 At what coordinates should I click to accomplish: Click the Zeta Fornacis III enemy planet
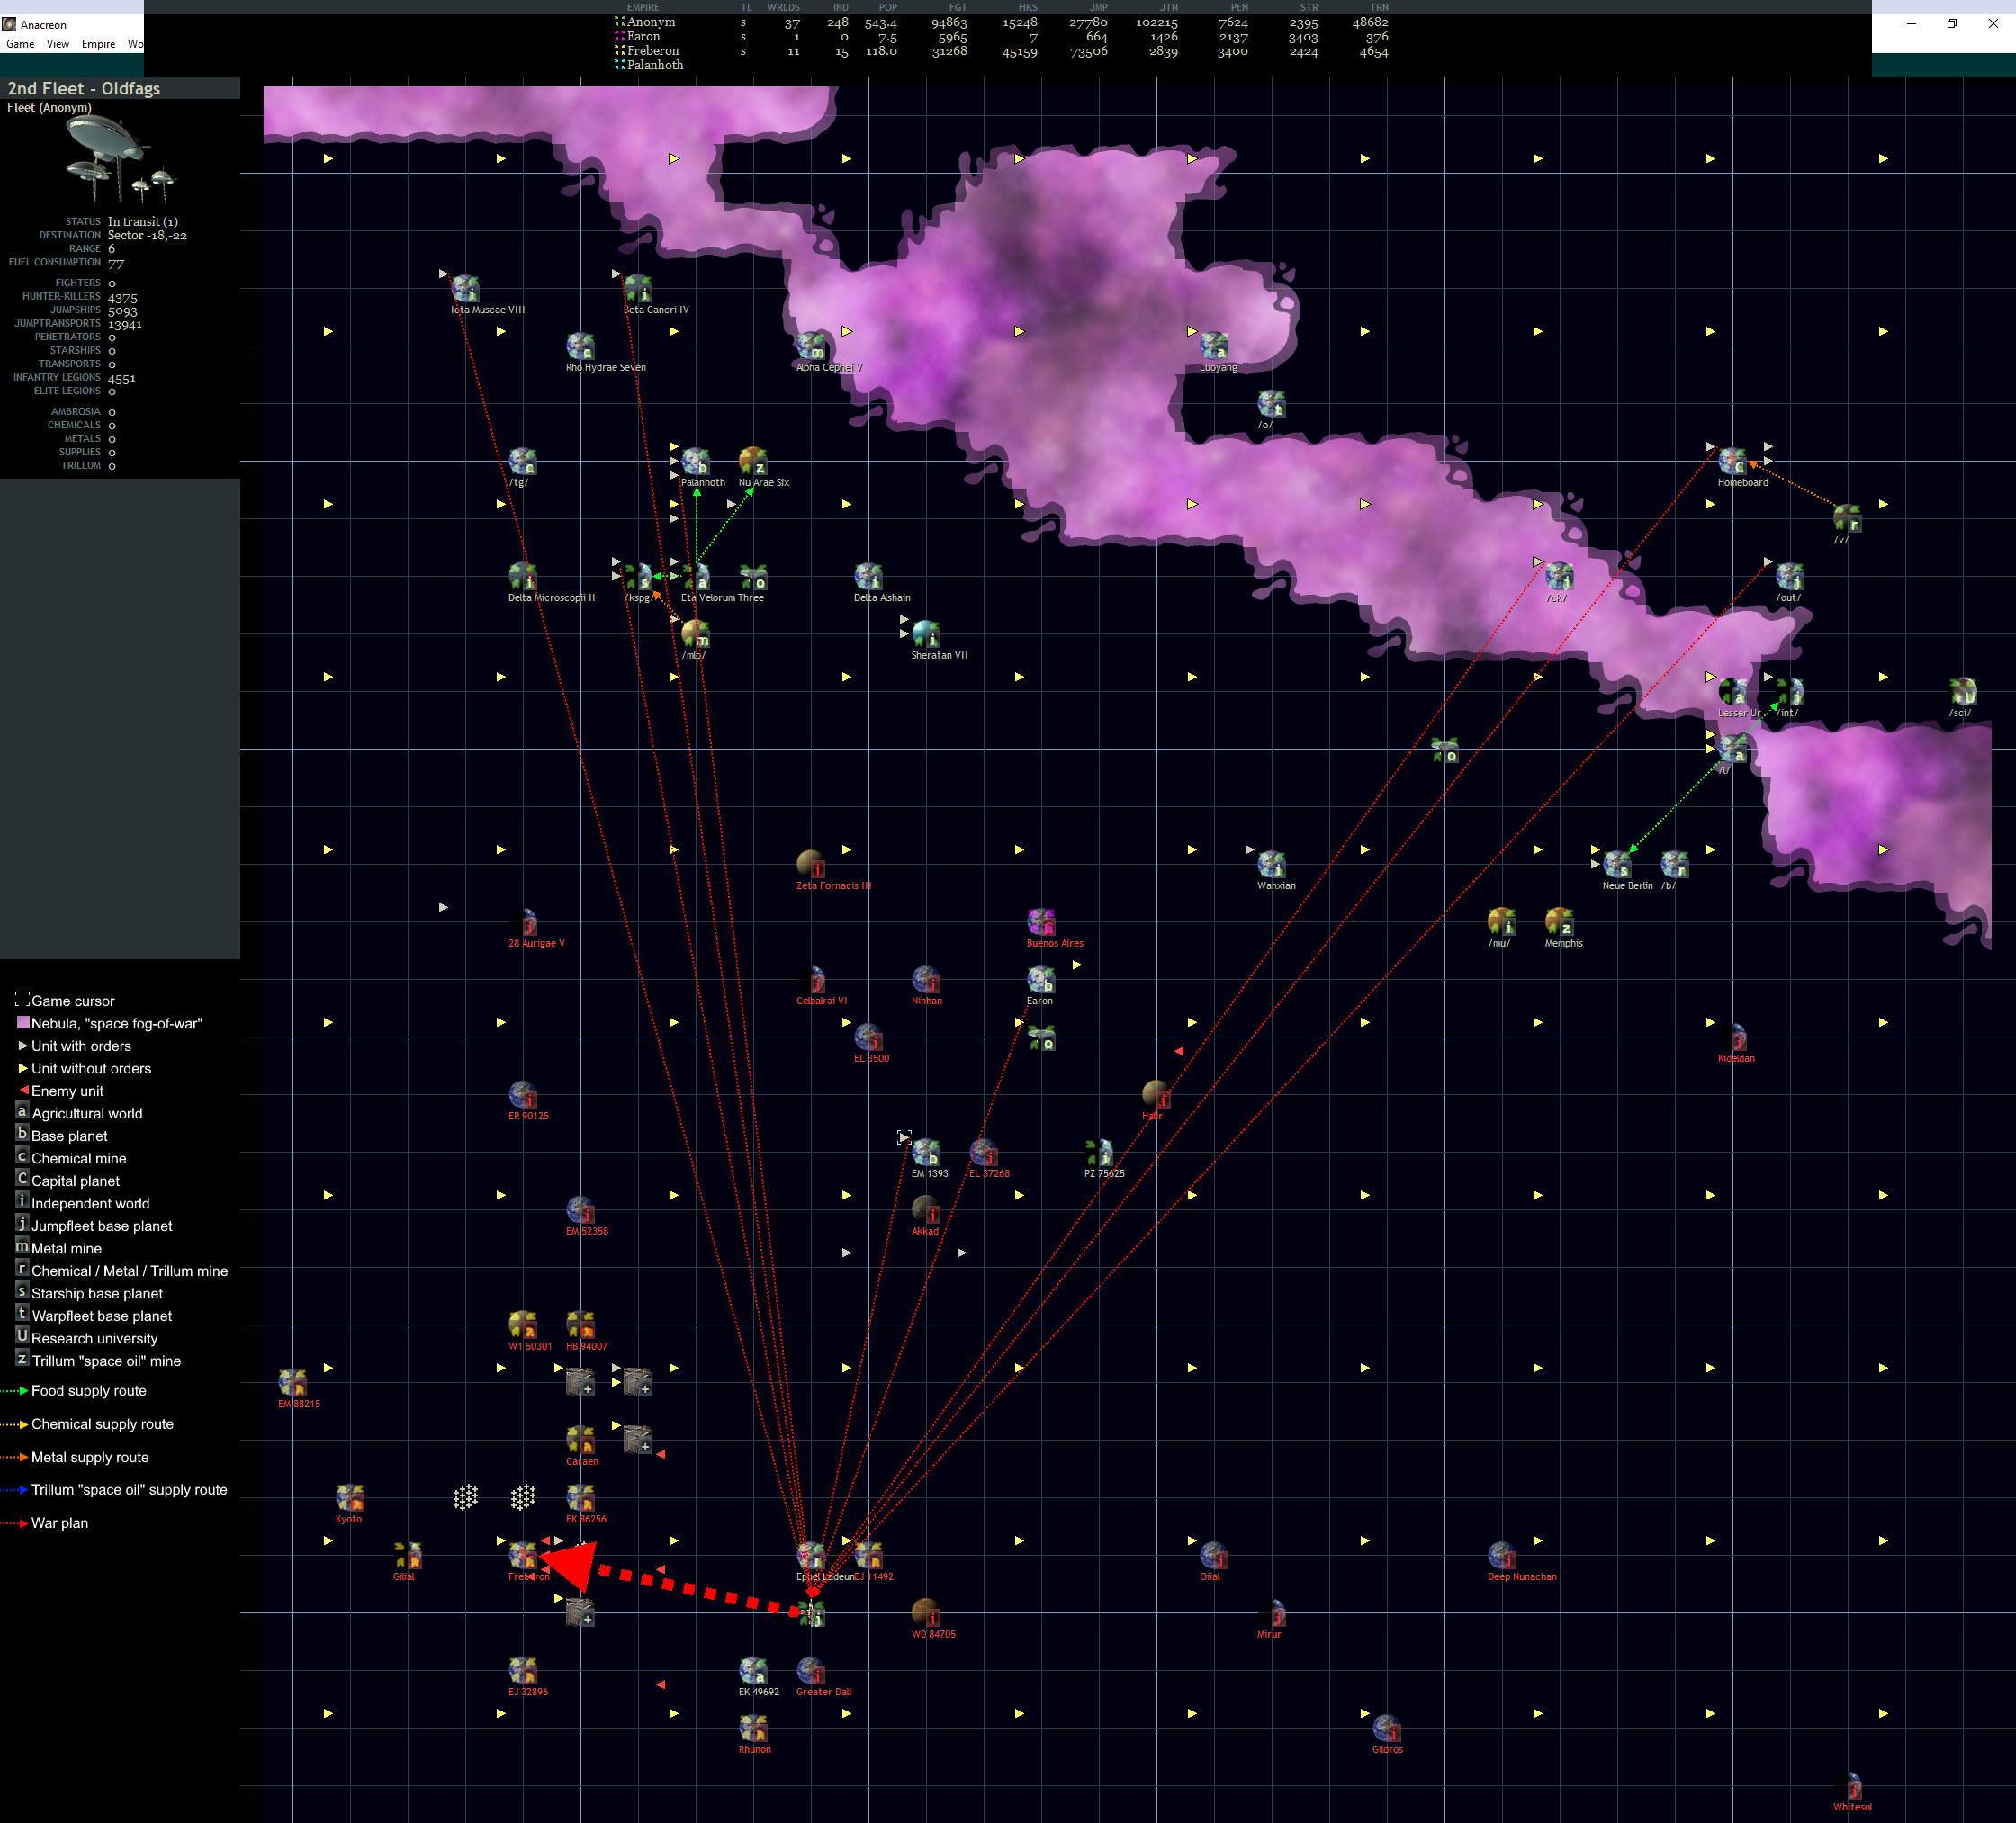click(811, 864)
